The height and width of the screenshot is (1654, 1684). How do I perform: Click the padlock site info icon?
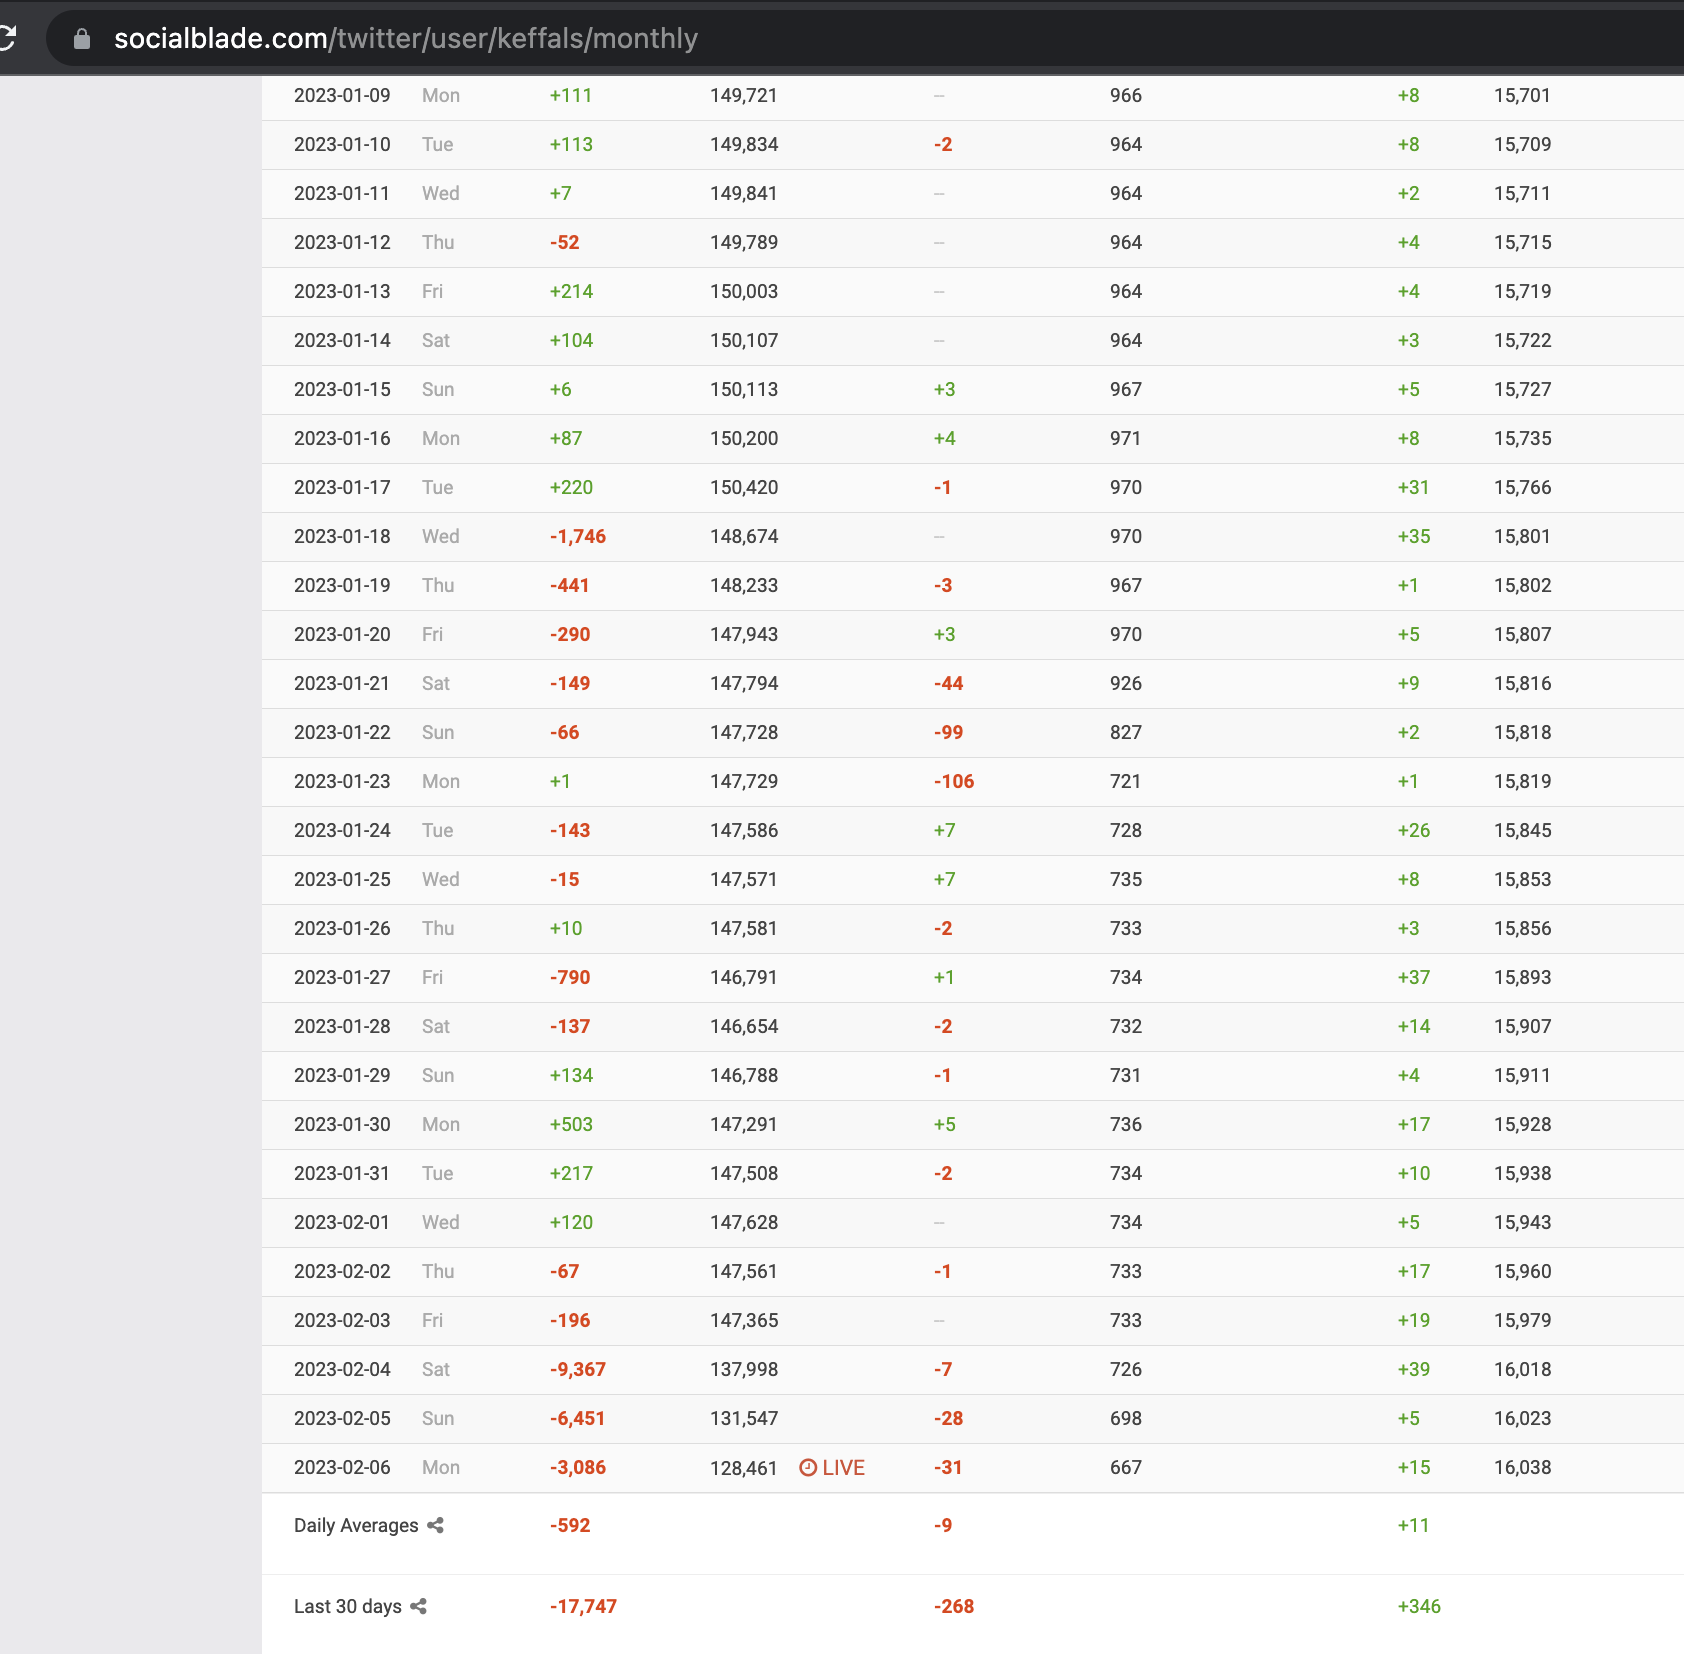[82, 39]
